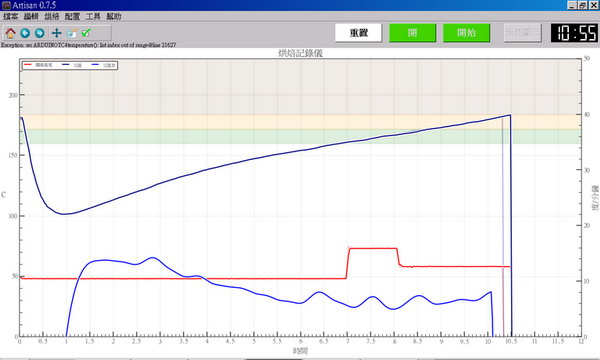The image size is (600, 360).
Task: Click the 烘焙記錄儀 chart title
Action: [x=300, y=53]
